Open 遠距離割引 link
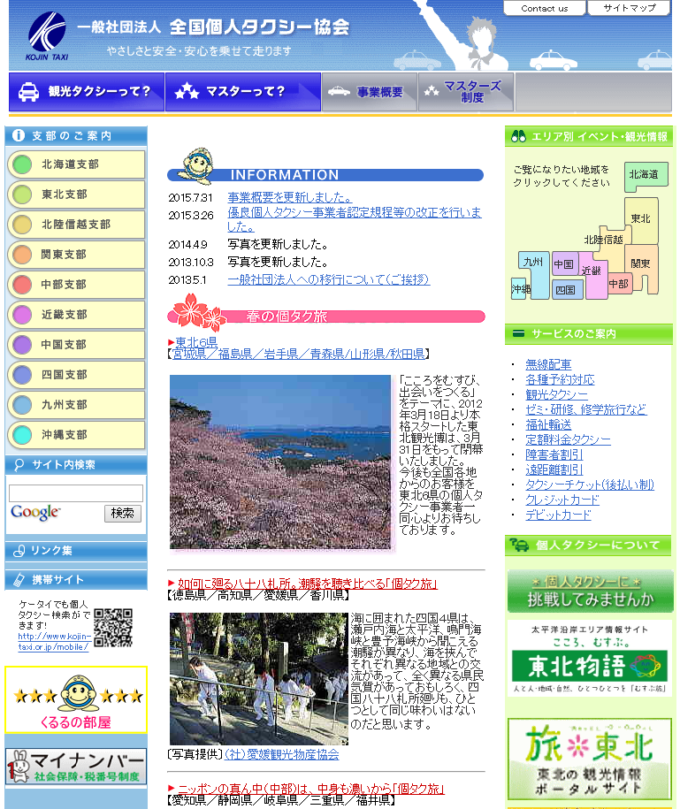680x809 pixels. [x=554, y=470]
